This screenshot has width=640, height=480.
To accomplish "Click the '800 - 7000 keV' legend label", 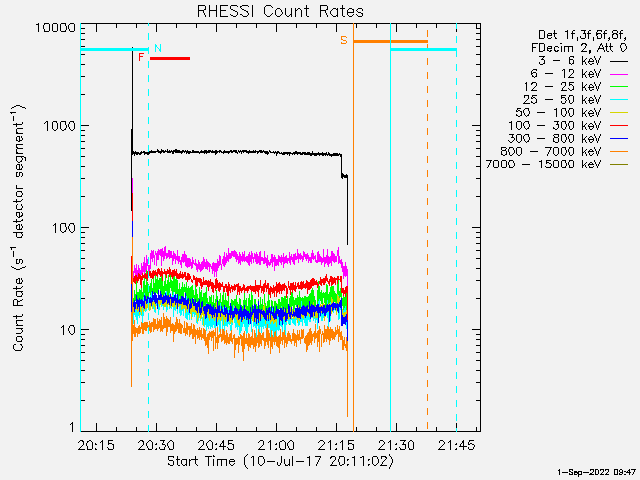I will click(x=551, y=151).
